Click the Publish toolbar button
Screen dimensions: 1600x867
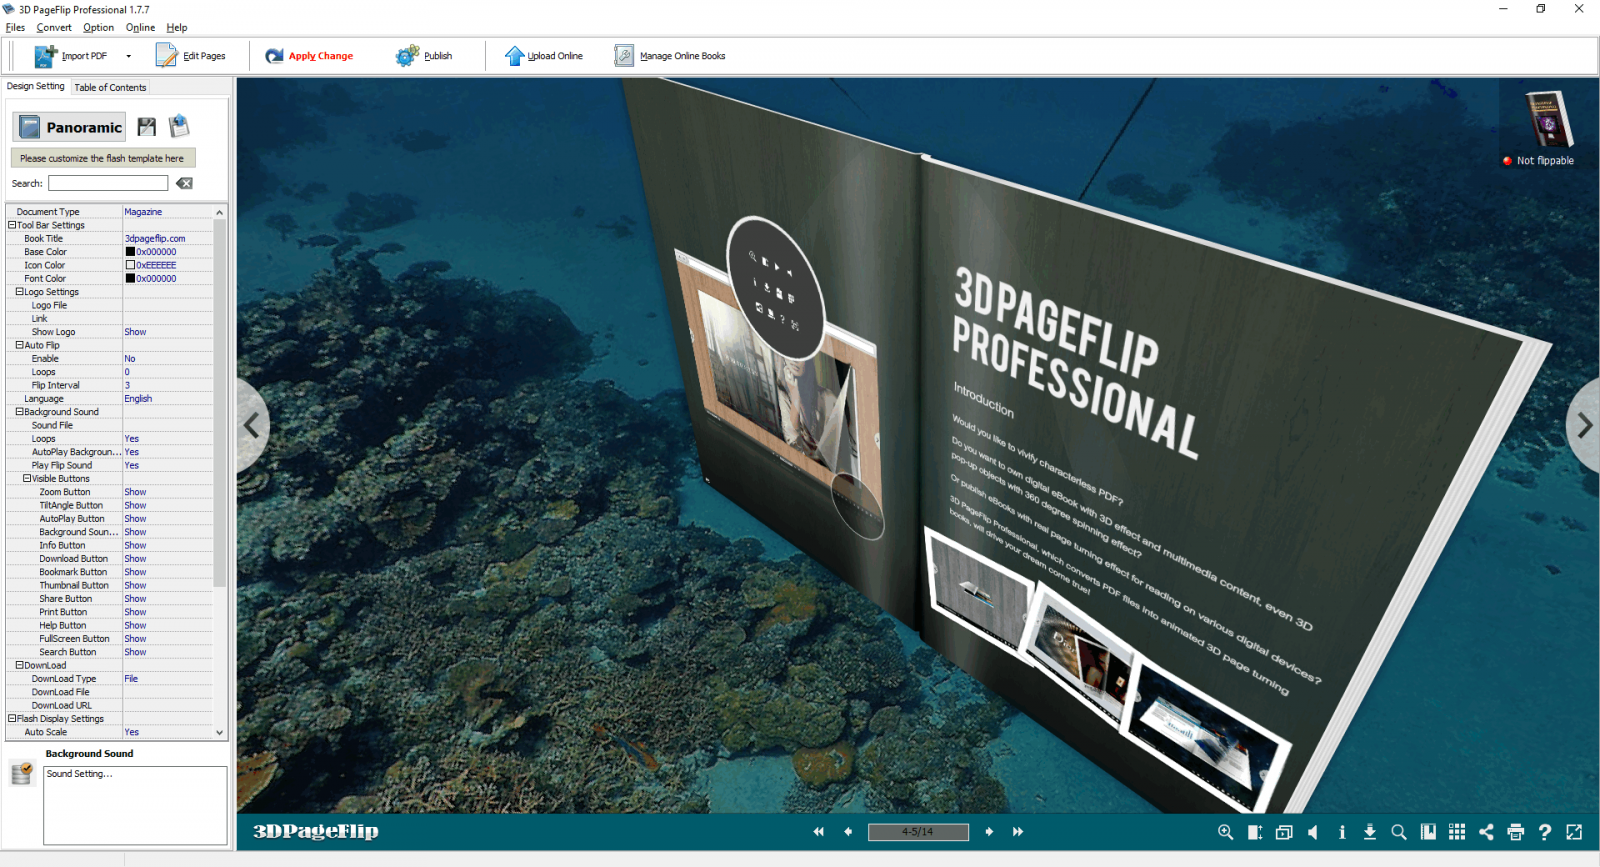coord(424,56)
